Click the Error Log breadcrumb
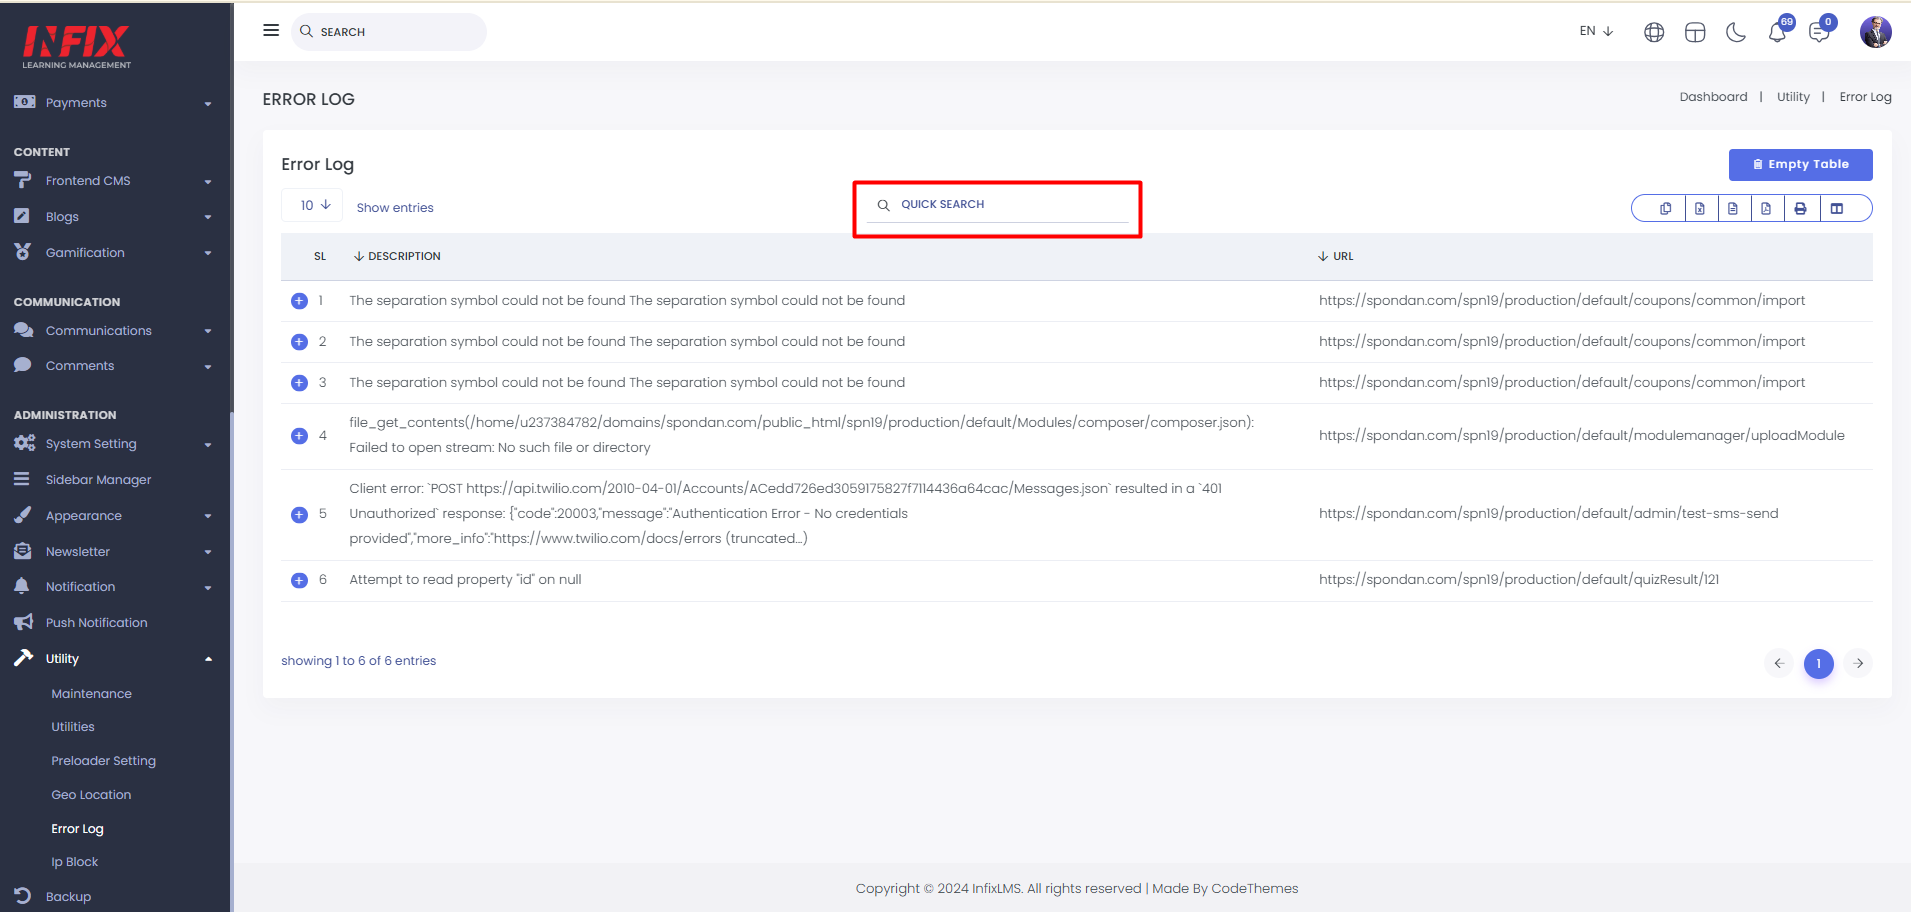Screen dimensions: 1911x912 click(x=1865, y=97)
